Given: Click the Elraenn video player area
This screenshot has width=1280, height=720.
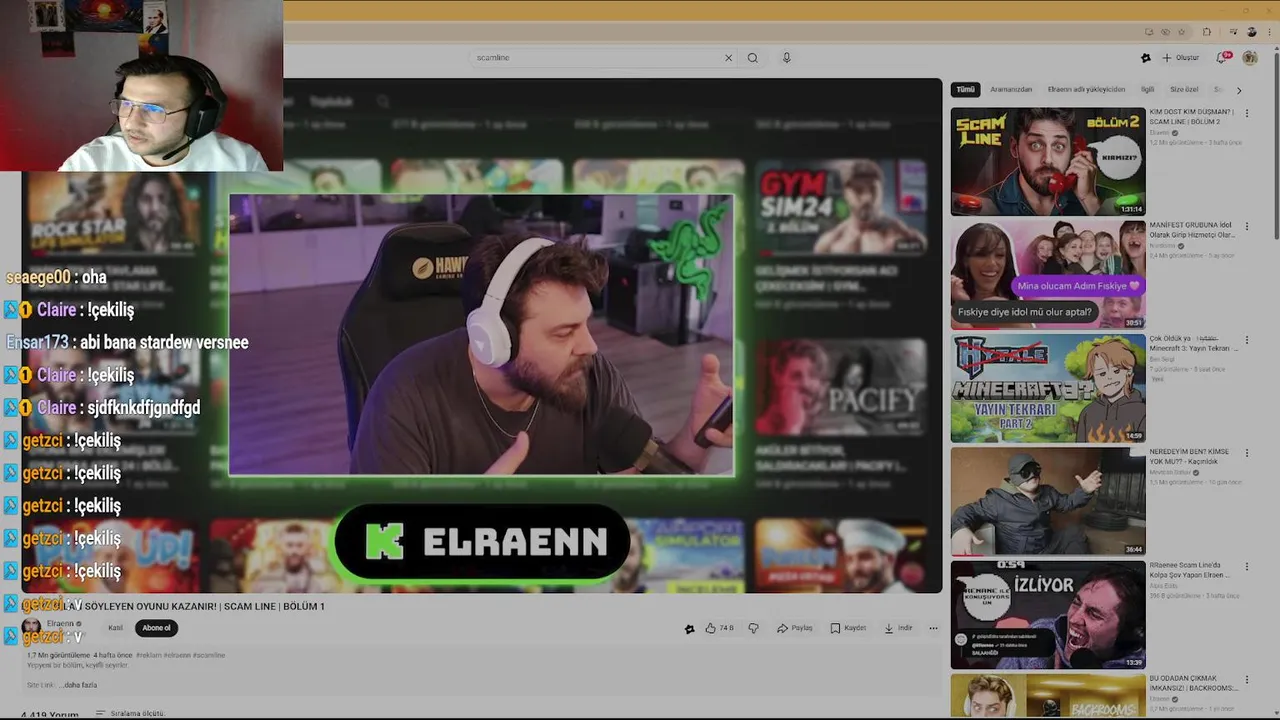Looking at the screenshot, I should tap(482, 335).
